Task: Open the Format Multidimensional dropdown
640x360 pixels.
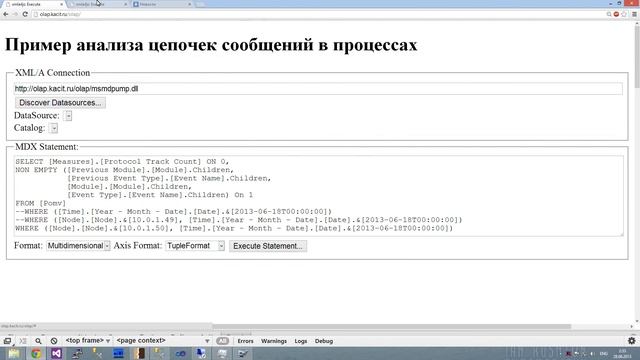Action: (x=78, y=246)
